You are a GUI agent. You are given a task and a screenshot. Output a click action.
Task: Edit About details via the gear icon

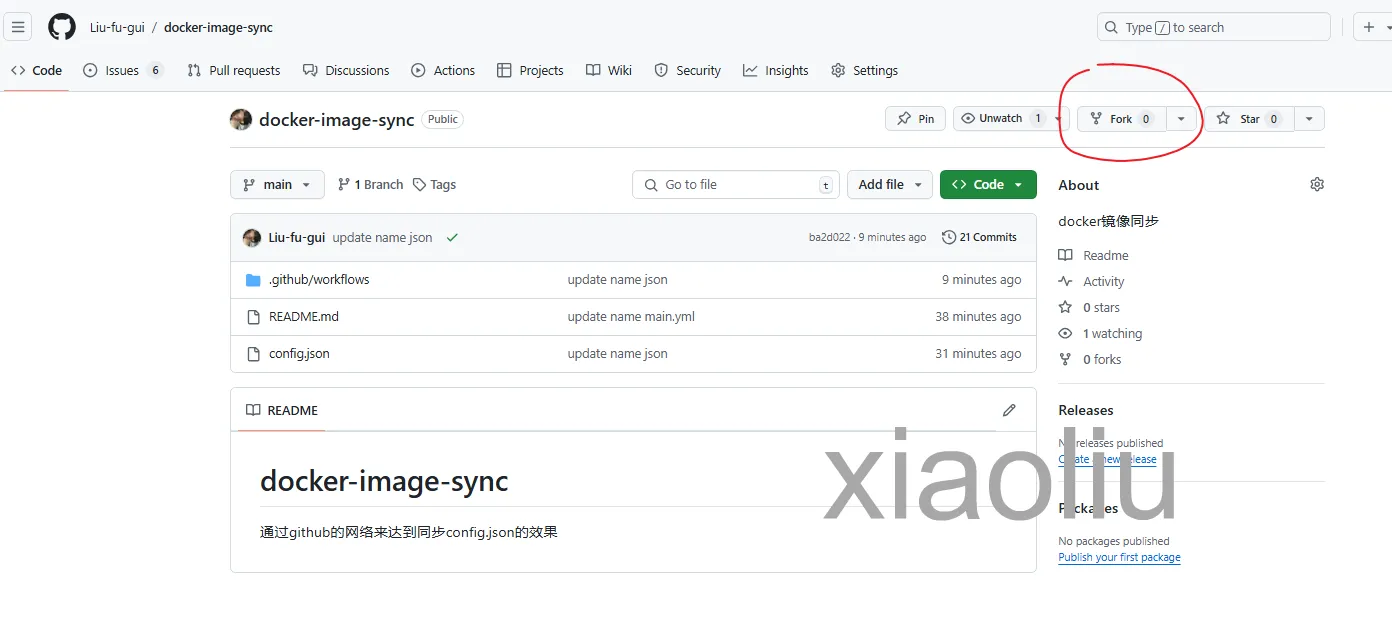coord(1317,184)
